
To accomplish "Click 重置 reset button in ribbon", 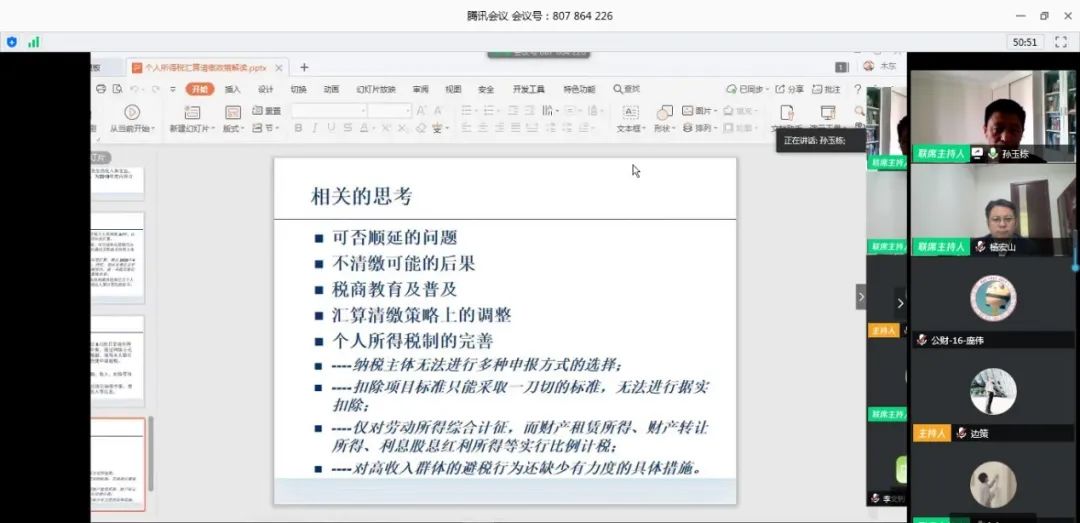I will click(x=267, y=110).
